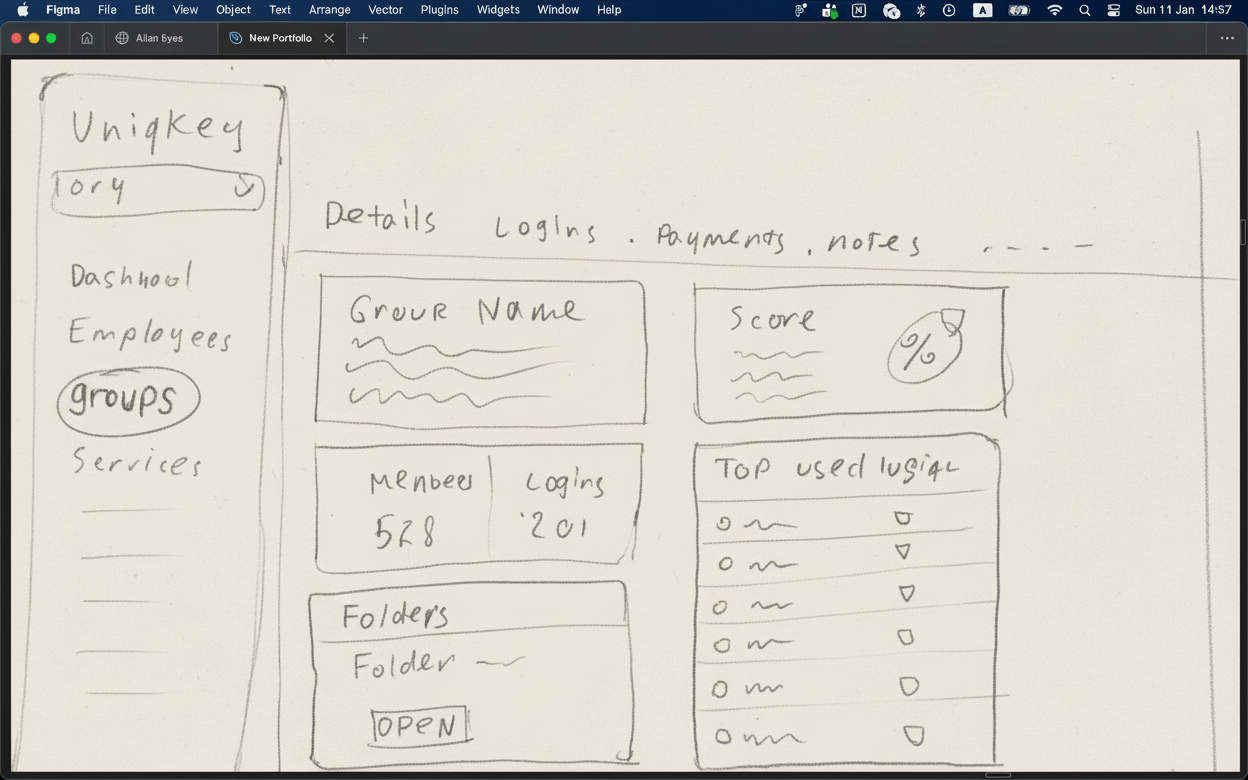Image resolution: width=1248 pixels, height=780 pixels.
Task: Open Control Center in the menu bar
Action: (x=1114, y=10)
